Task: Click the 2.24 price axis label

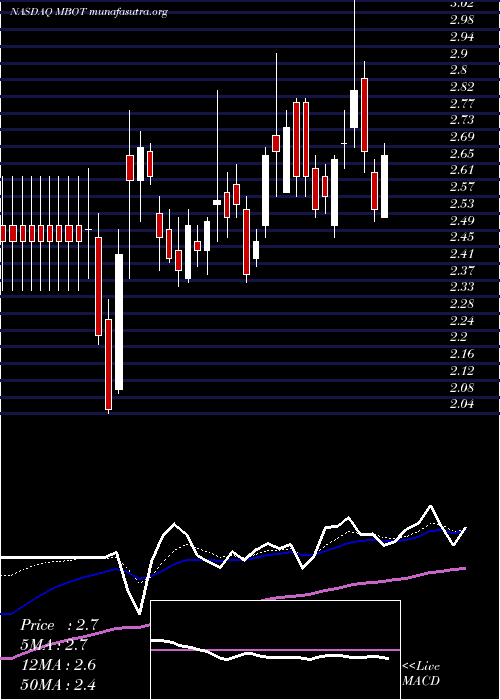Action: (x=462, y=321)
